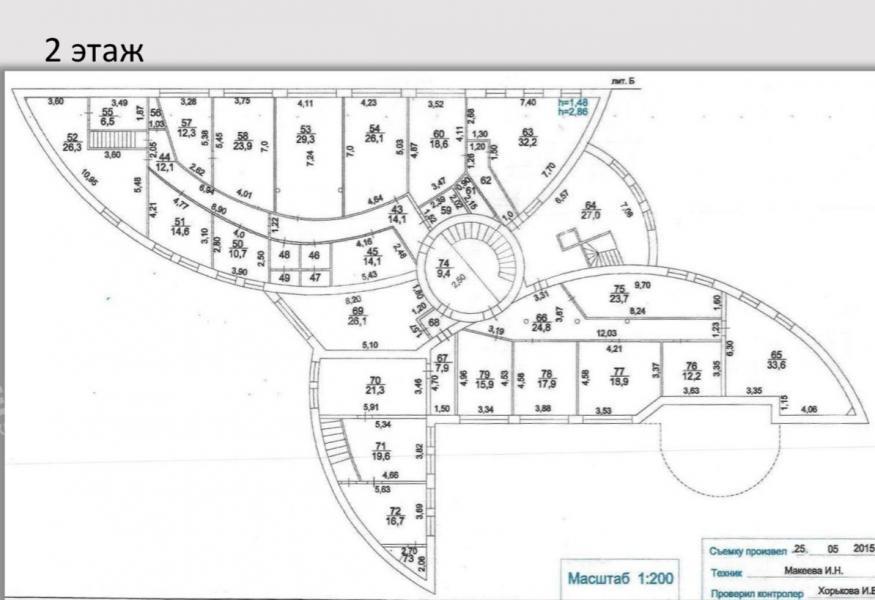Click room 65 label with area 33,6

click(776, 359)
